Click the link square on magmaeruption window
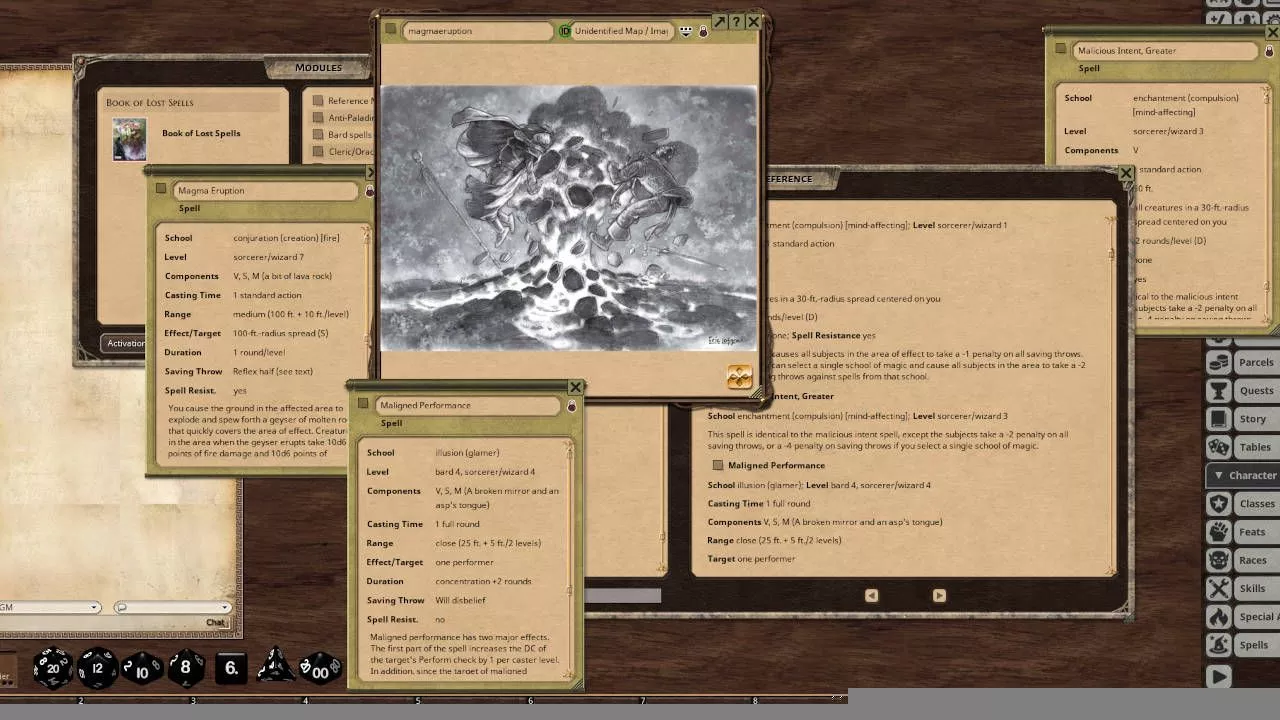The image size is (1280, 720). click(391, 30)
